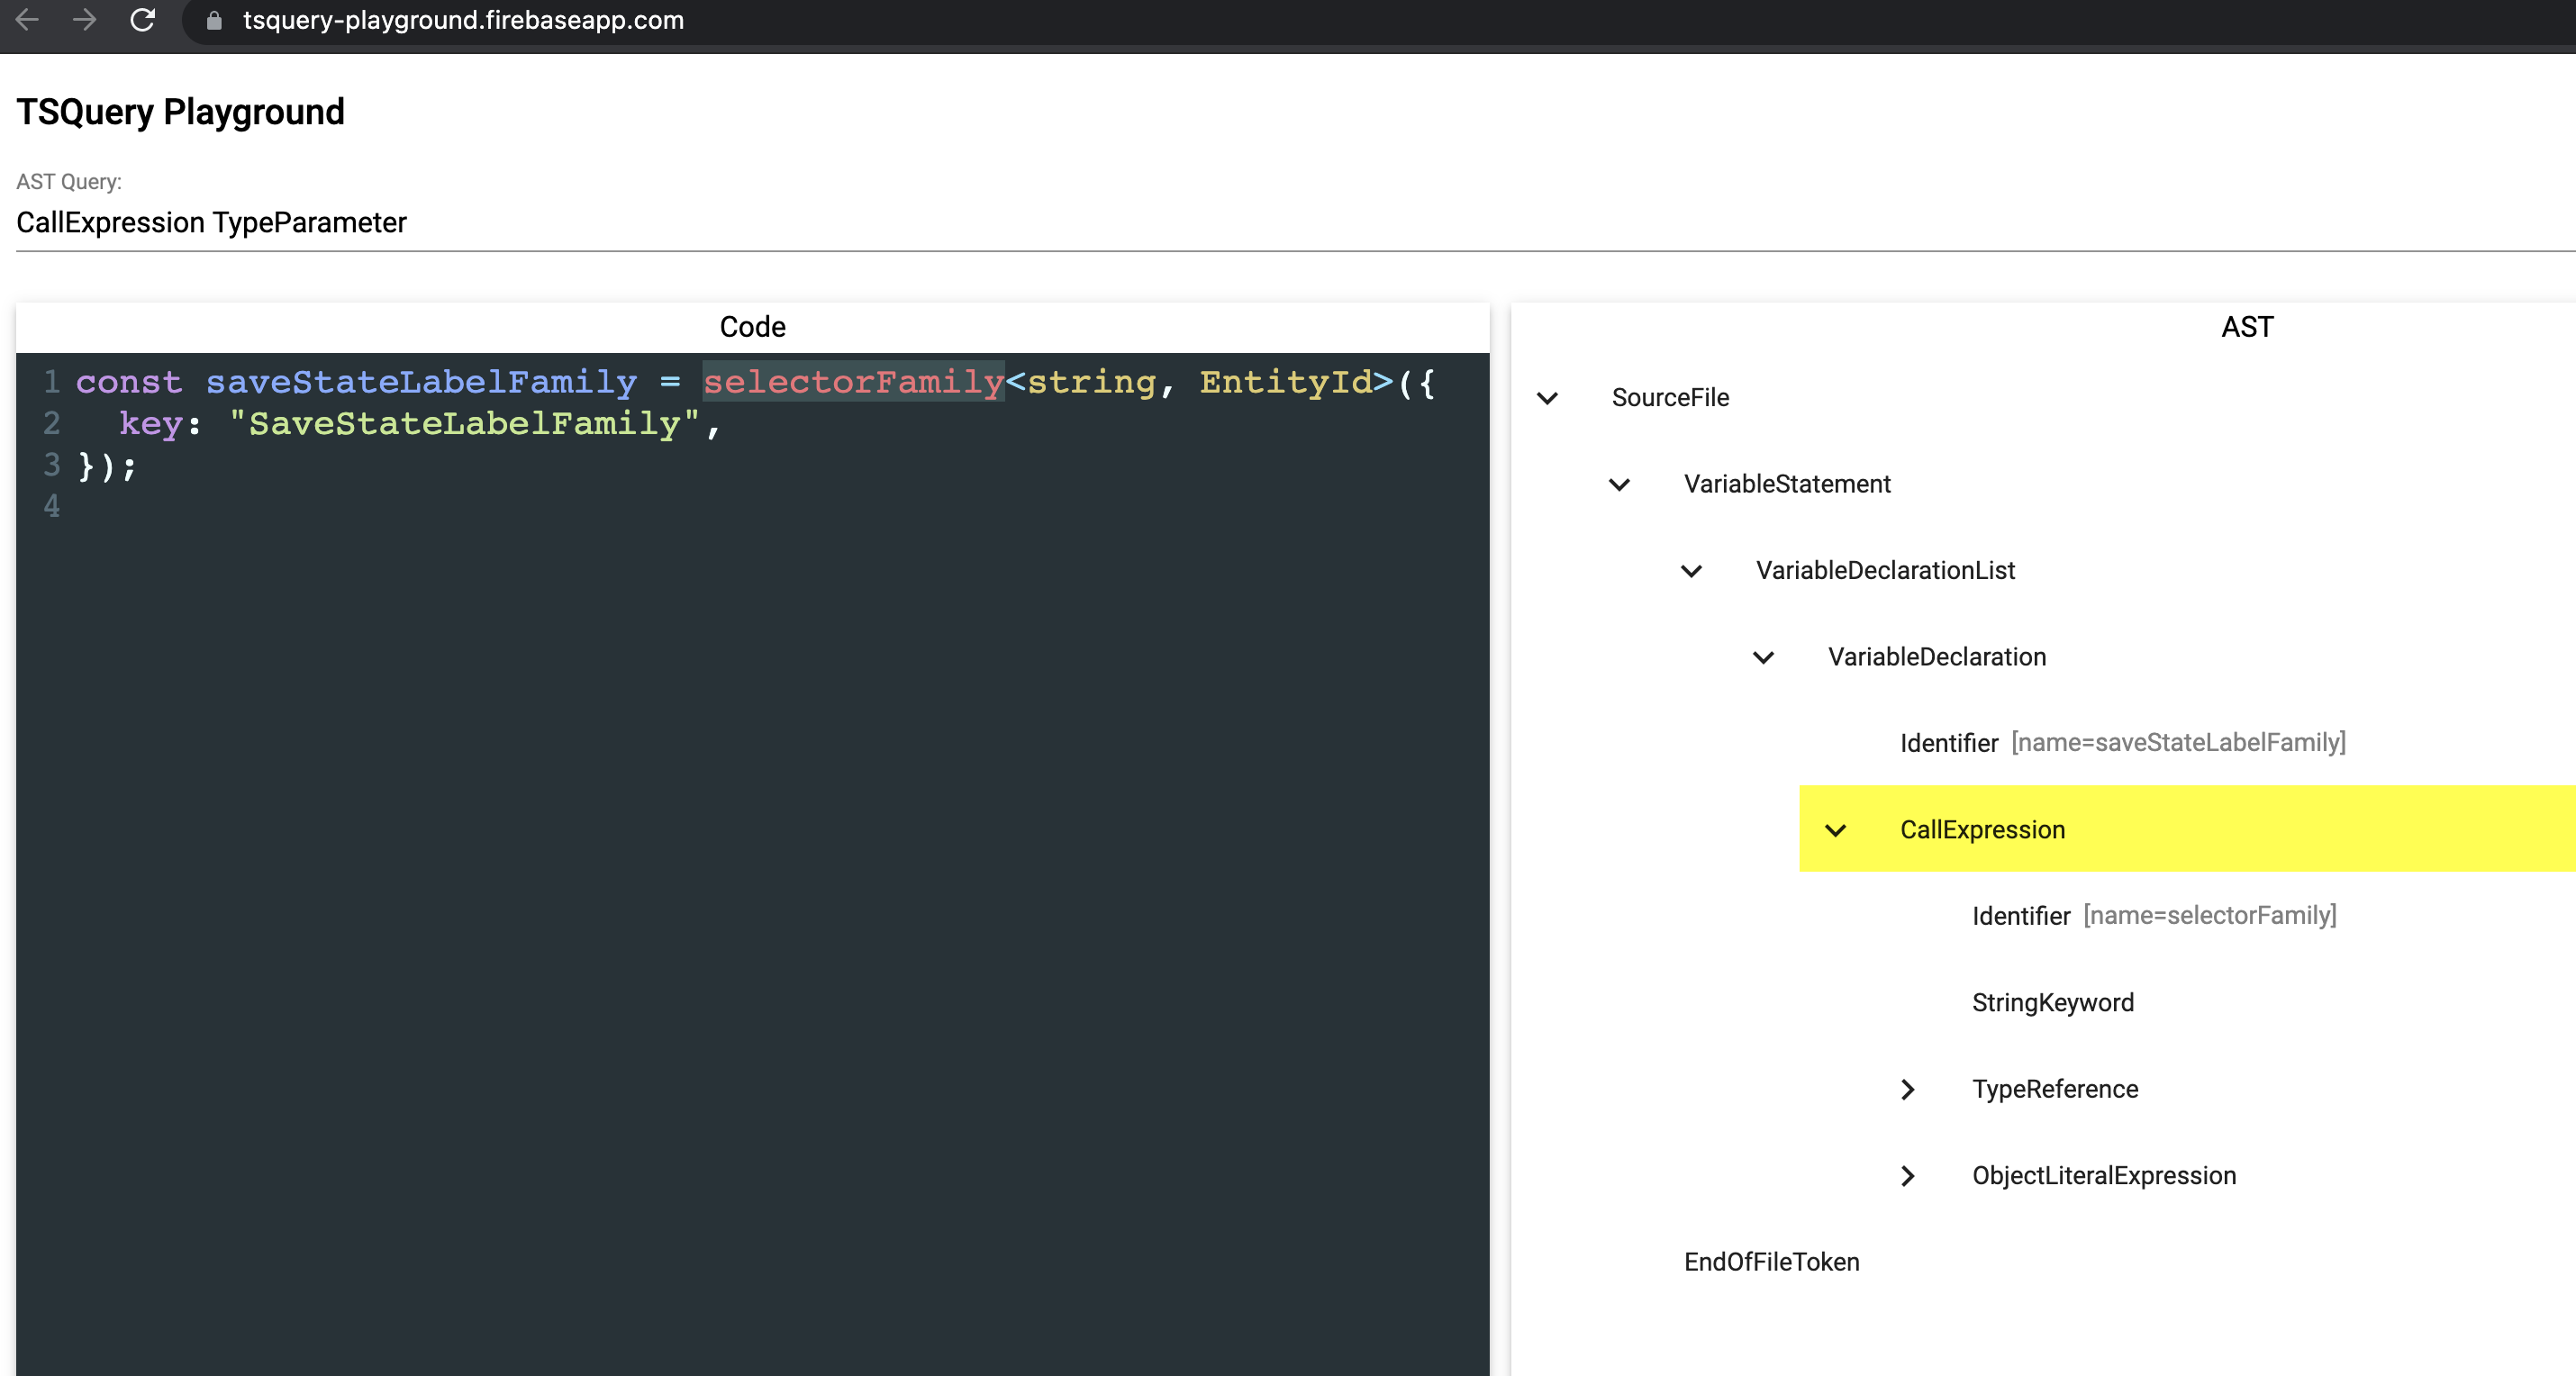The image size is (2576, 1376).
Task: Click the key property on line 2
Action: coord(151,424)
